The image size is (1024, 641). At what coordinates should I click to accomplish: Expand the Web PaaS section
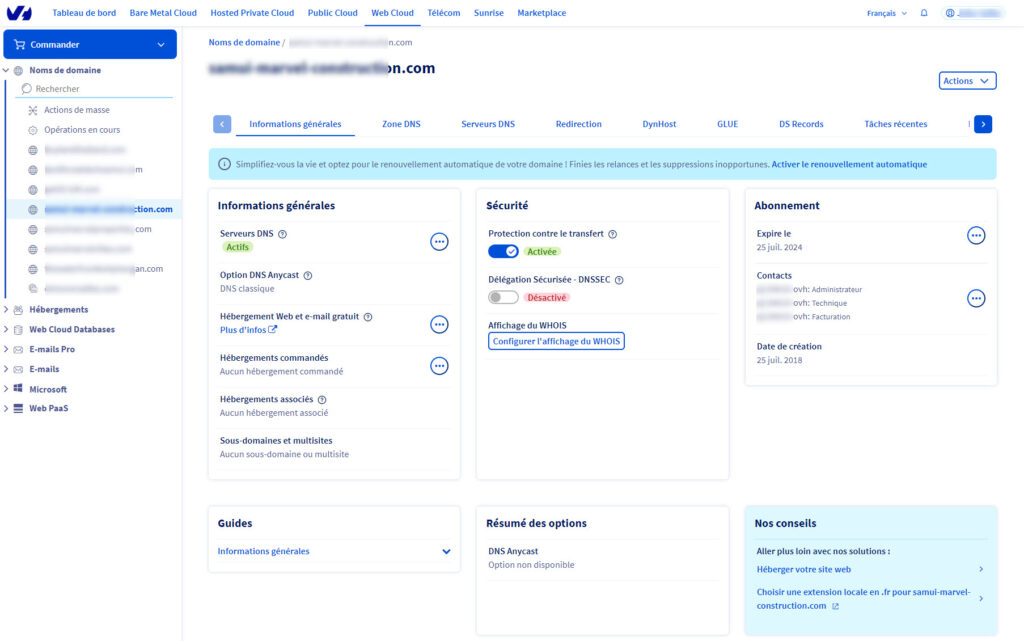coord(6,409)
